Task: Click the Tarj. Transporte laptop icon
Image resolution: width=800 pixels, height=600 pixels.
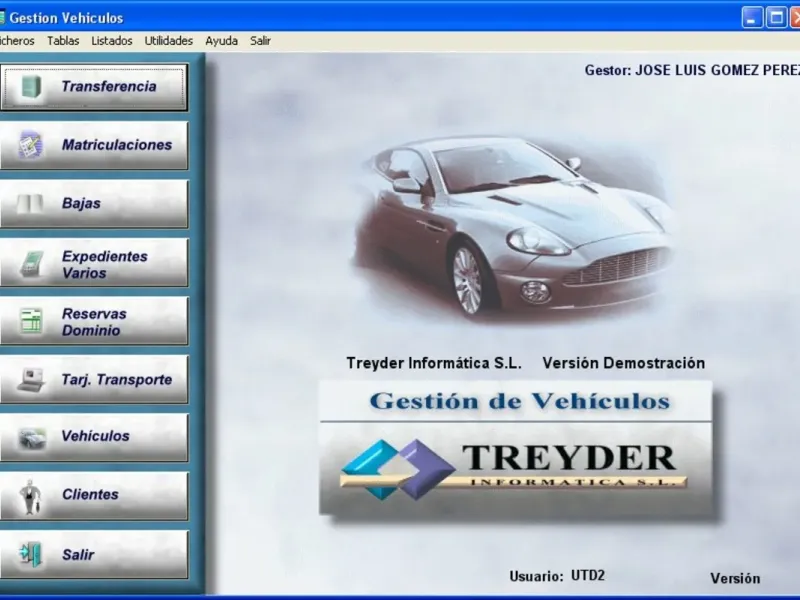Action: pos(31,380)
